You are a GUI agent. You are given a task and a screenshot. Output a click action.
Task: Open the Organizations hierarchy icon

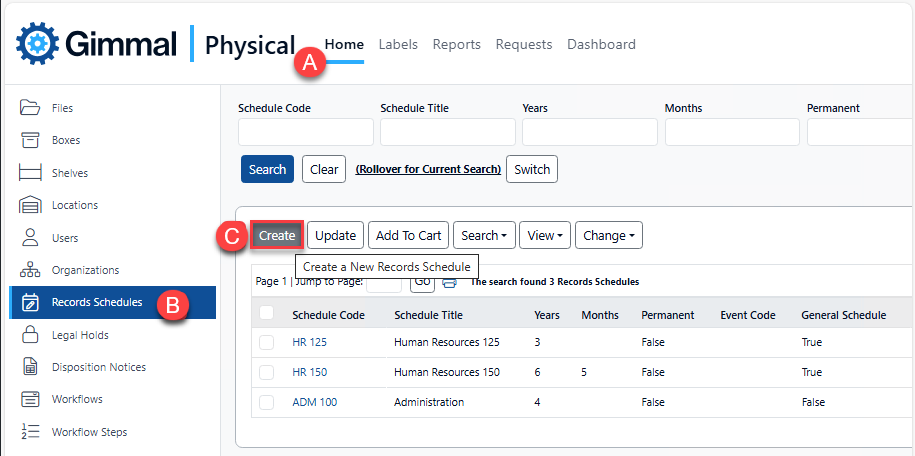point(30,270)
